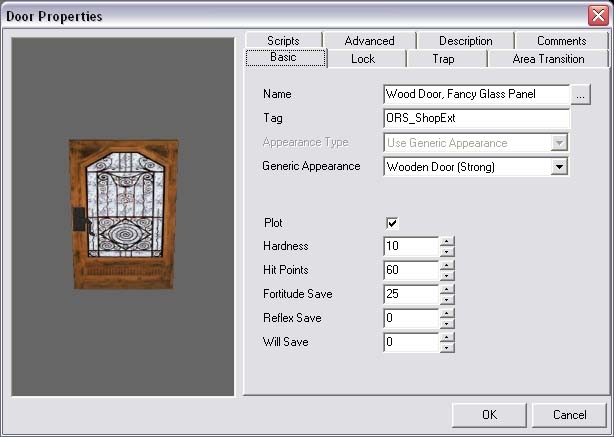The image size is (614, 437).
Task: Increase the Will Save value
Action: tap(446, 337)
